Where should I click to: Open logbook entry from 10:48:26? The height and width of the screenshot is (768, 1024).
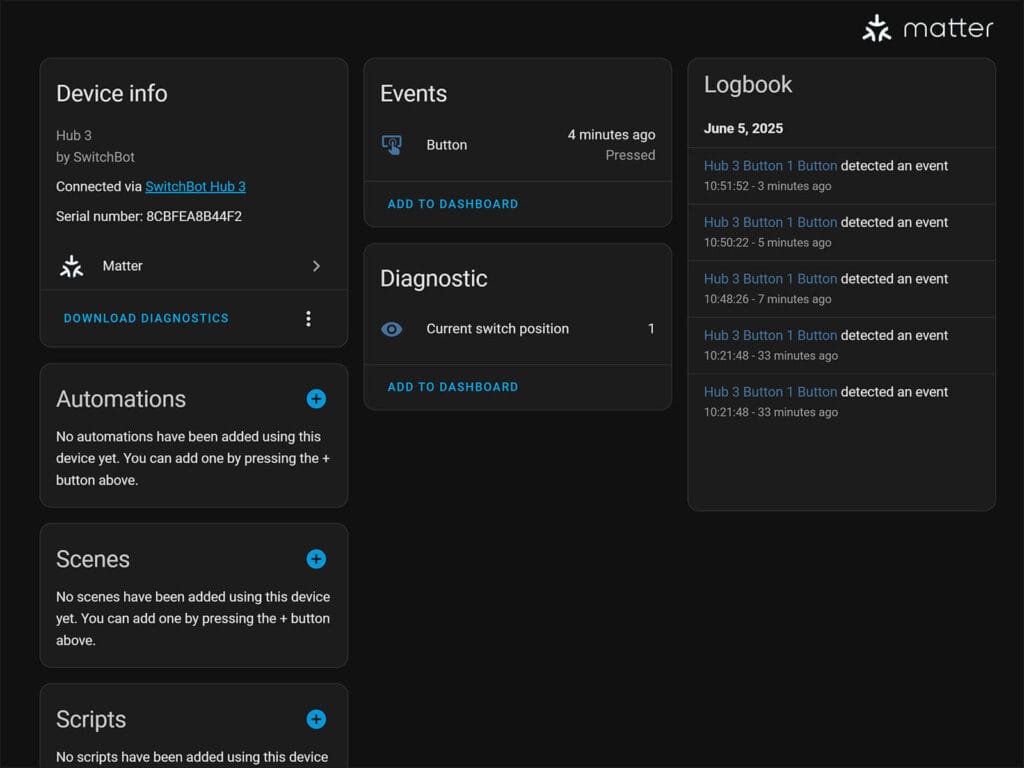coord(841,289)
